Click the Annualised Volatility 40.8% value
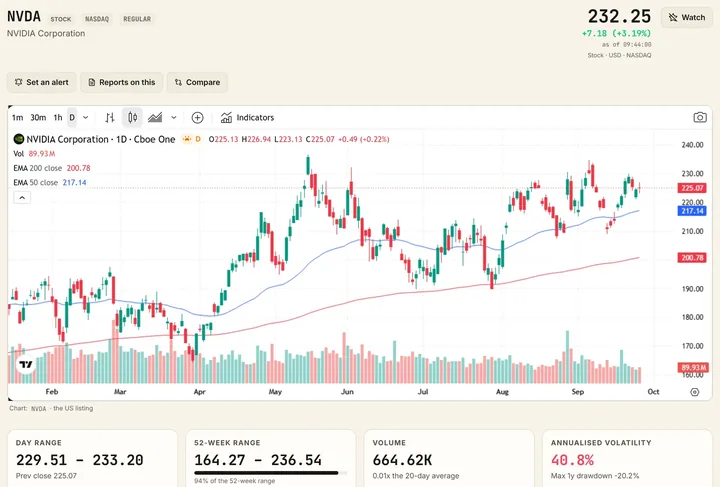Image resolution: width=720 pixels, height=487 pixels. tap(572, 460)
